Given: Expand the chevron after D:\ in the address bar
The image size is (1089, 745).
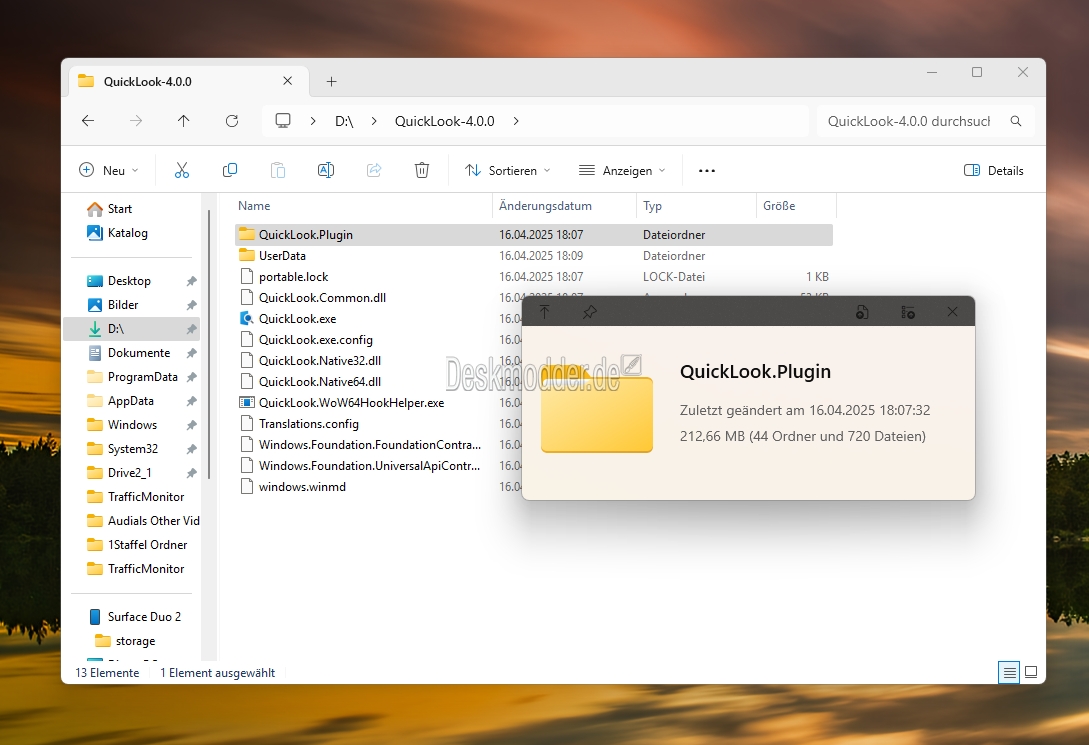Looking at the screenshot, I should click(x=374, y=121).
